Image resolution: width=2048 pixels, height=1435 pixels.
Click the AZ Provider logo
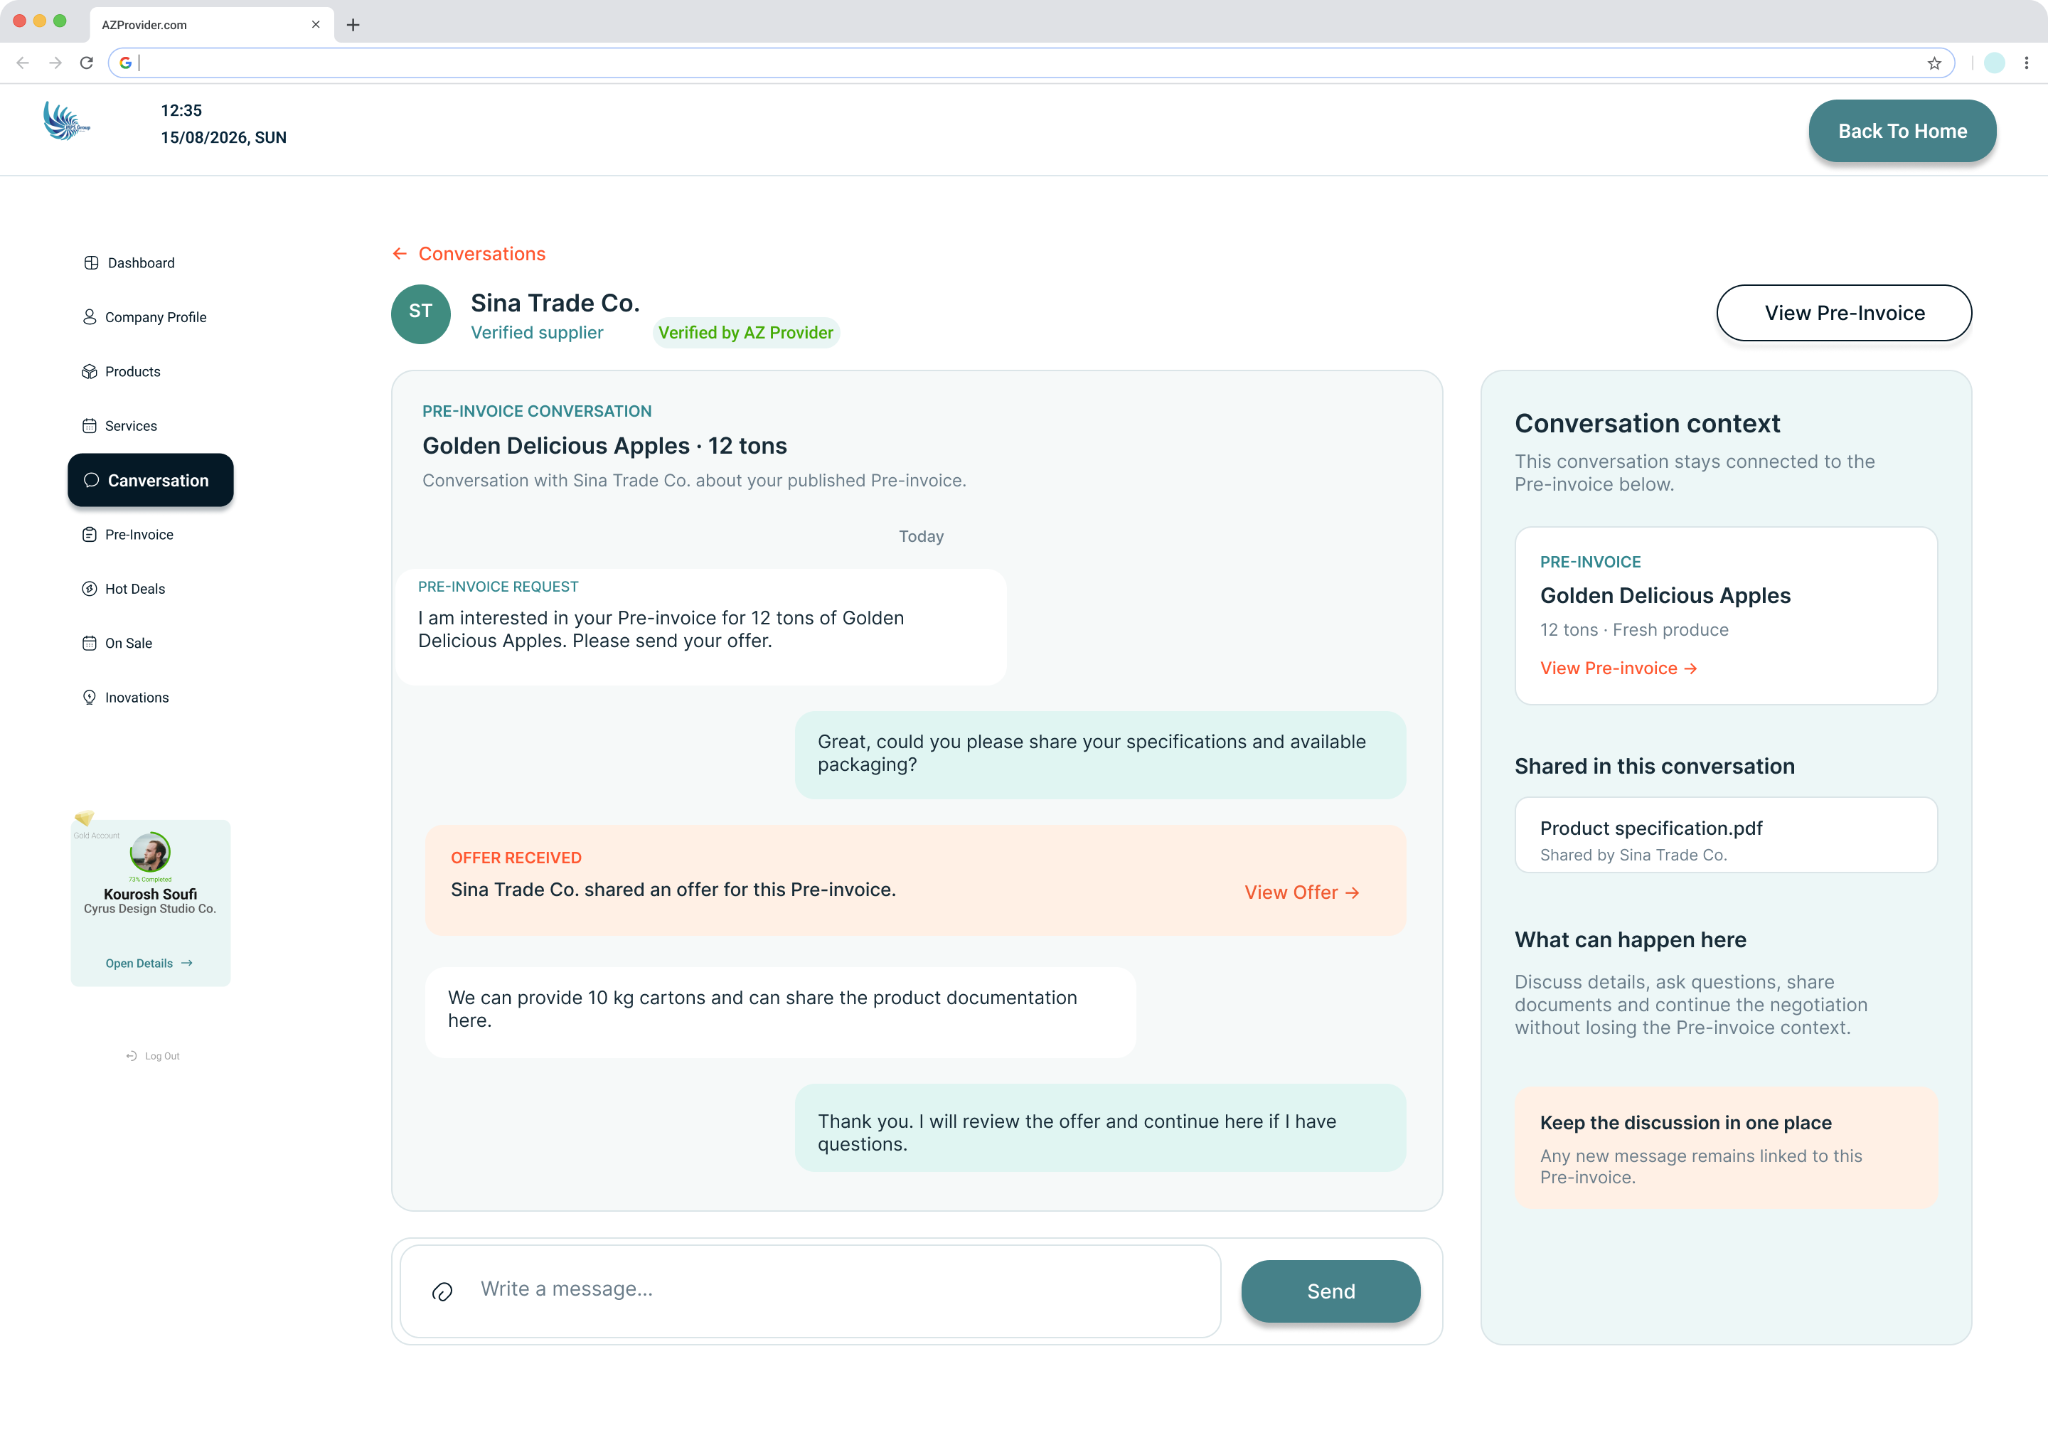(67, 121)
